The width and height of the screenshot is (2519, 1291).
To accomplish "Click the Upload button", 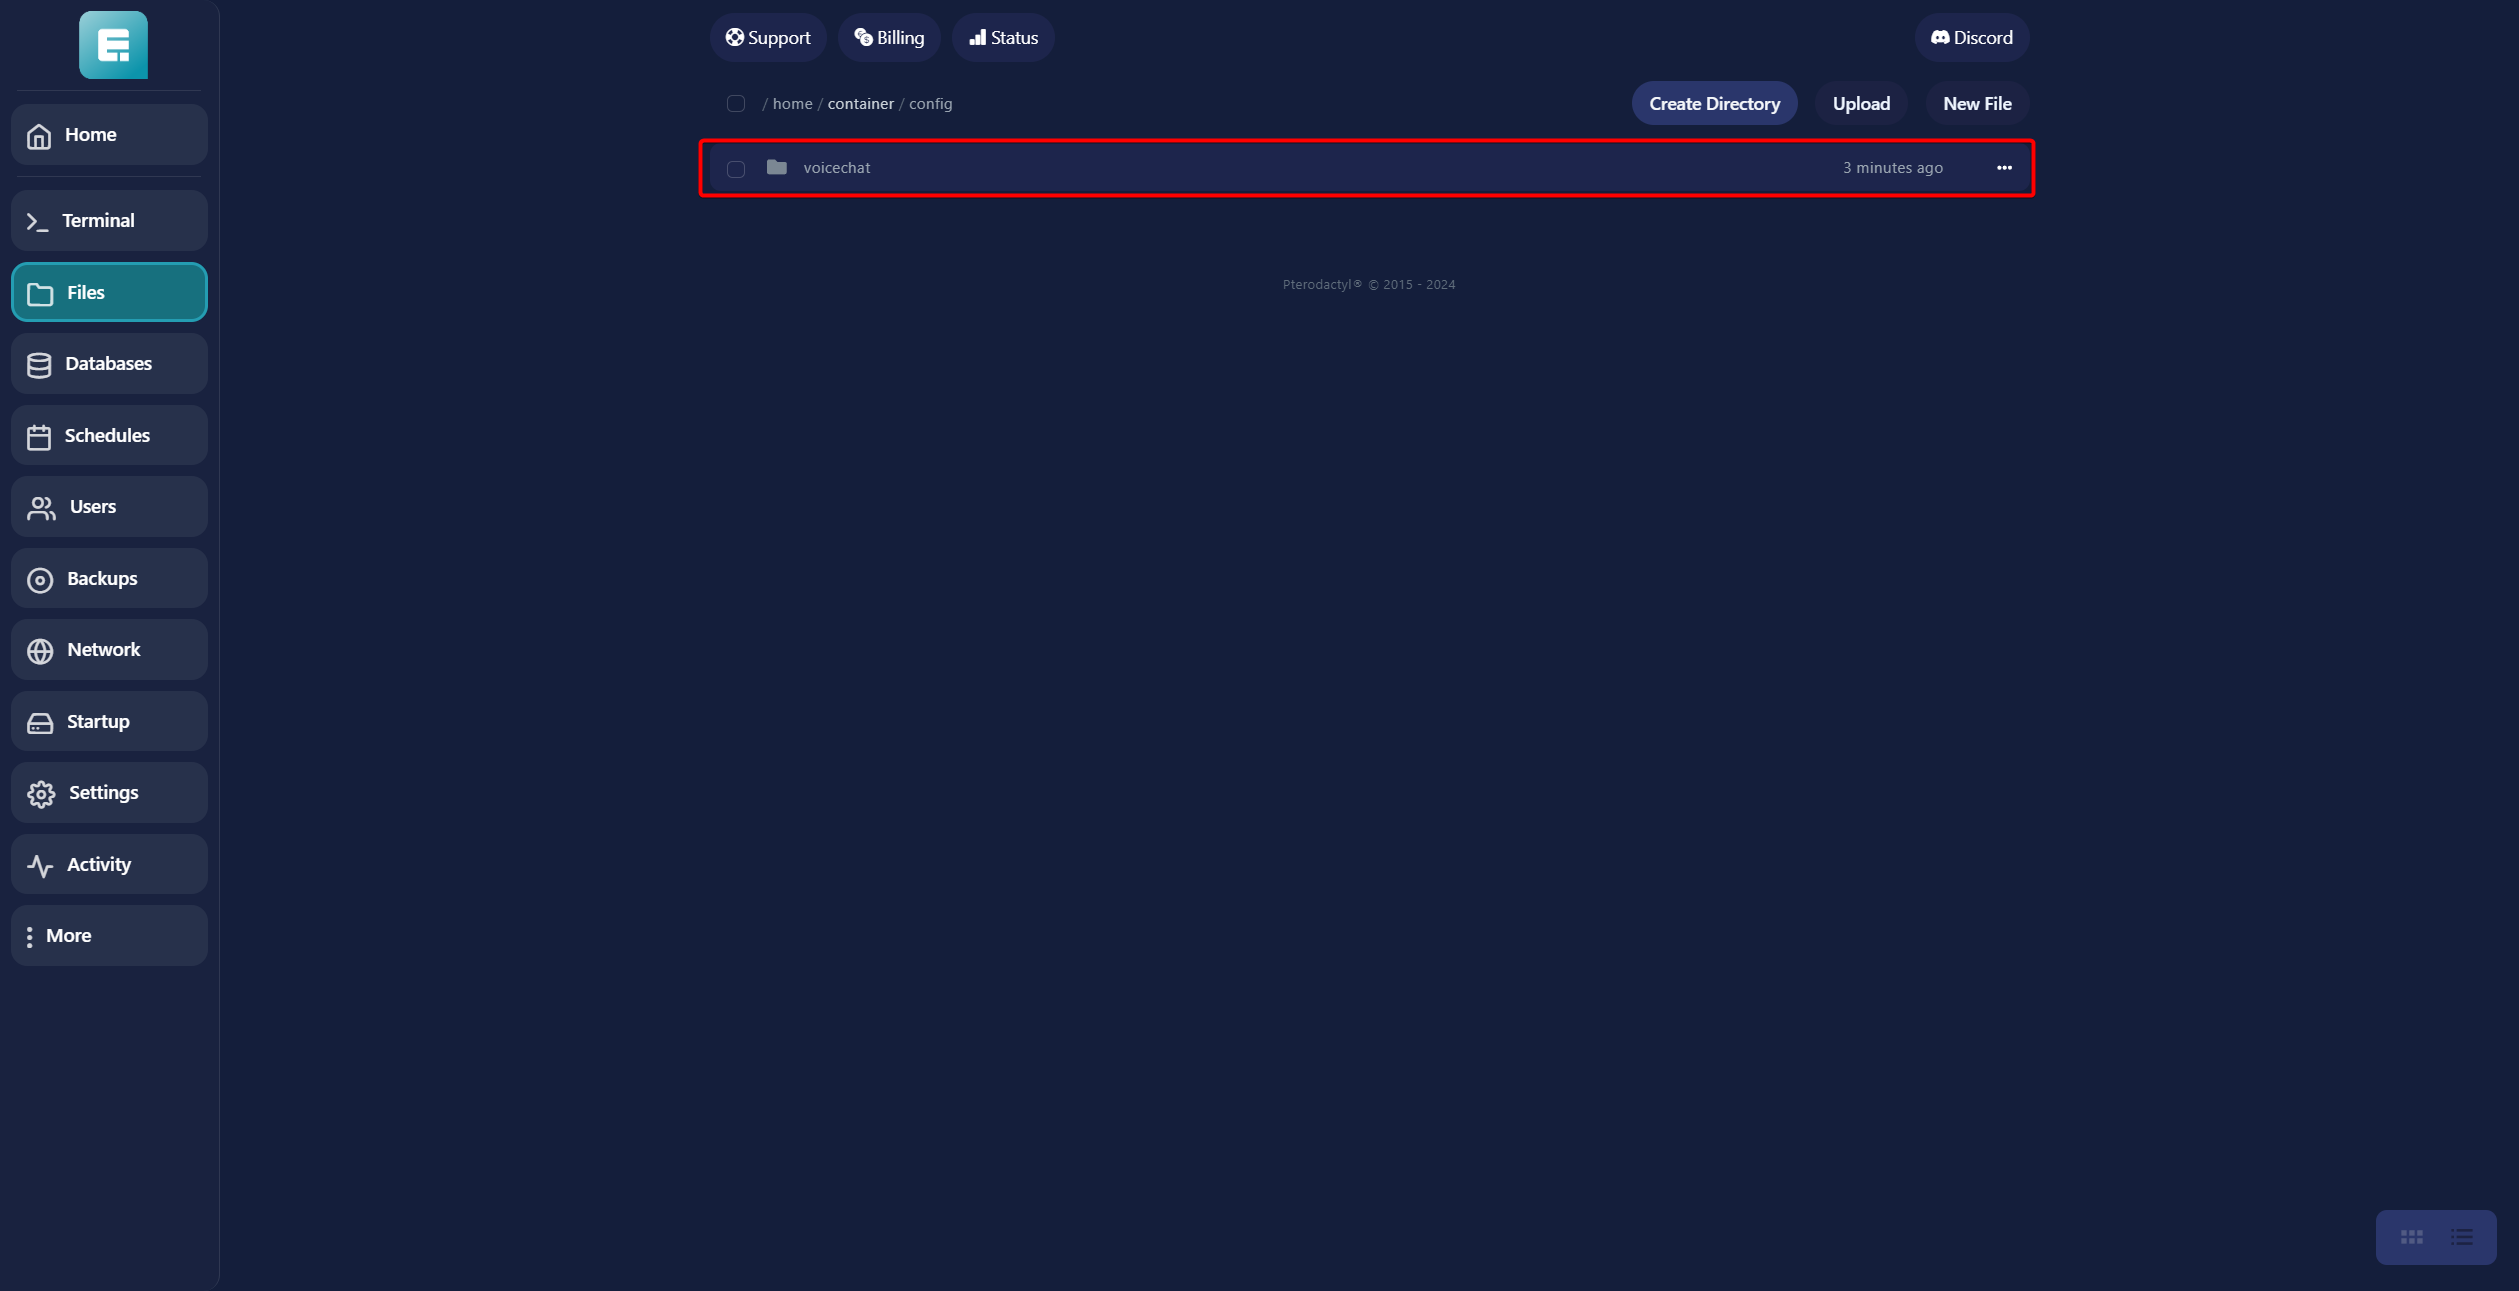I will [1861, 104].
